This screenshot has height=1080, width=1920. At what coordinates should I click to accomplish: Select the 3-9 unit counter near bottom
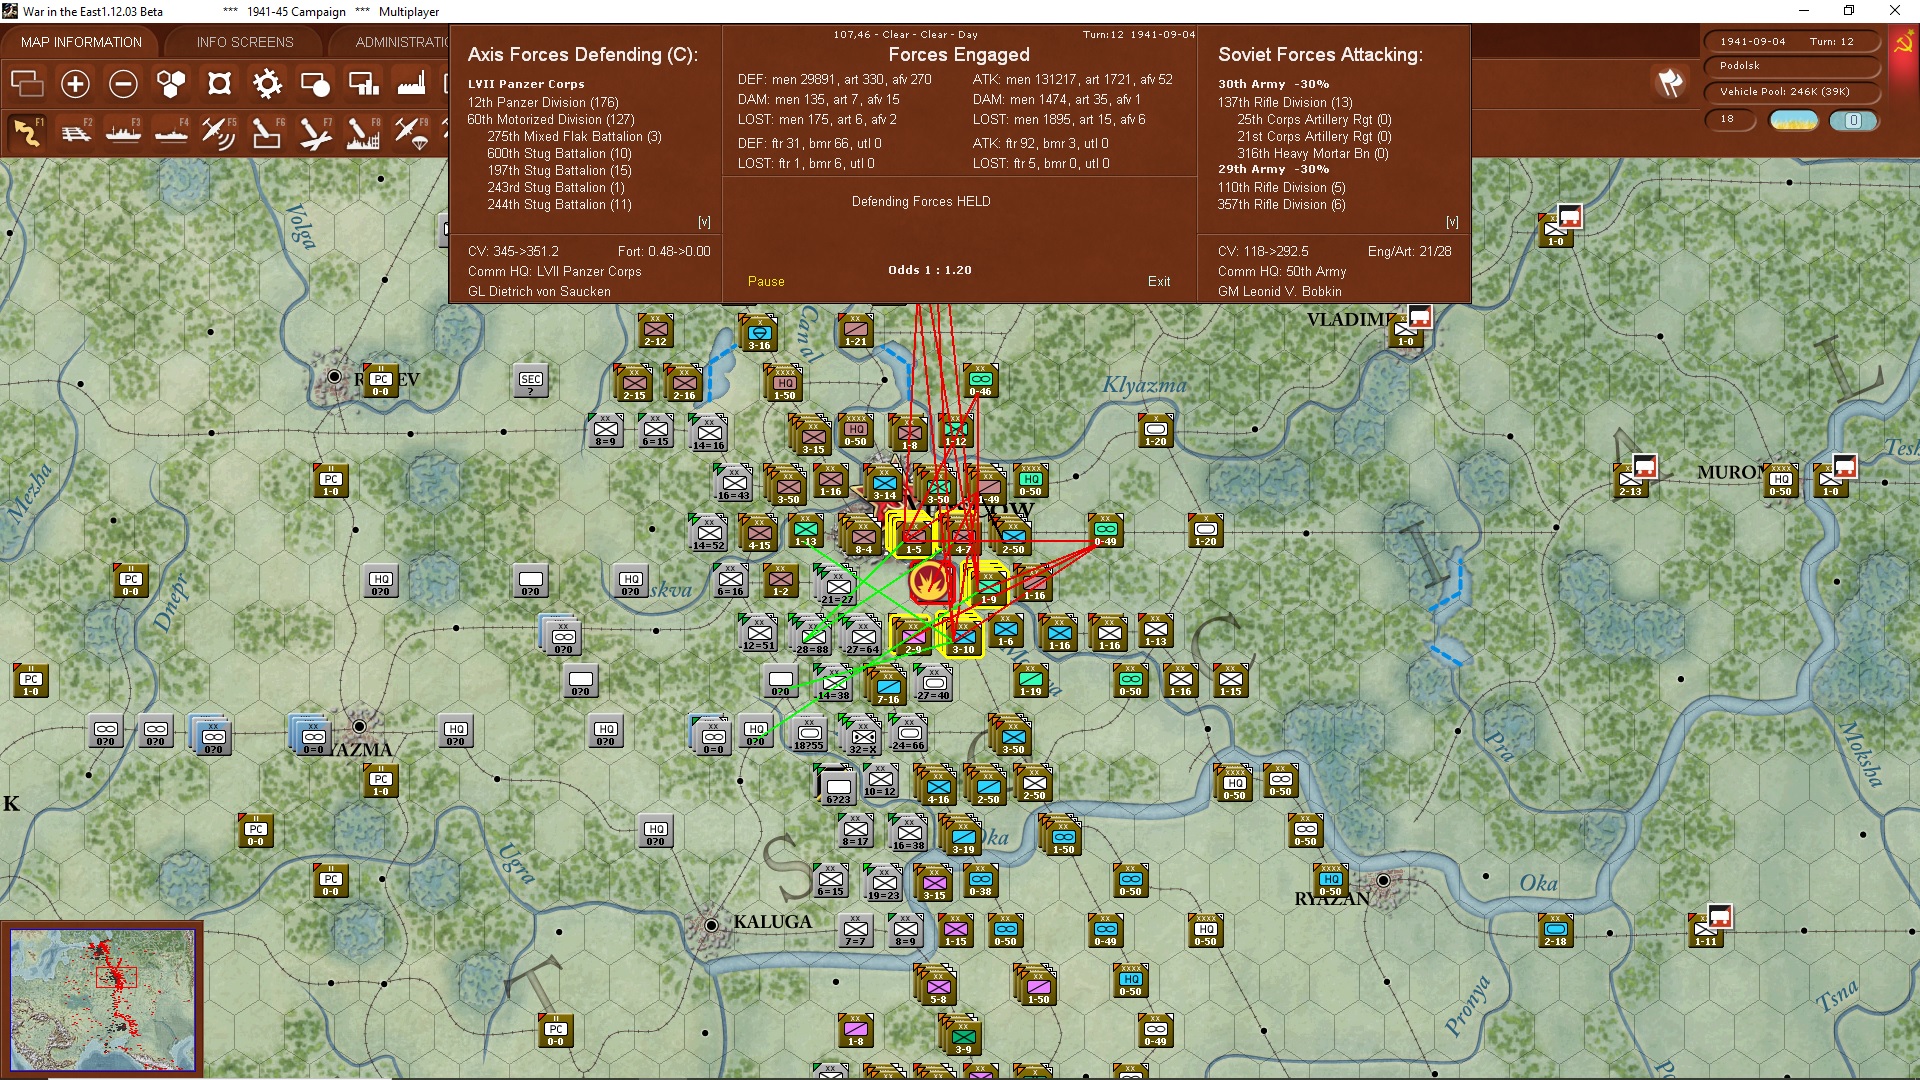pos(963,1036)
